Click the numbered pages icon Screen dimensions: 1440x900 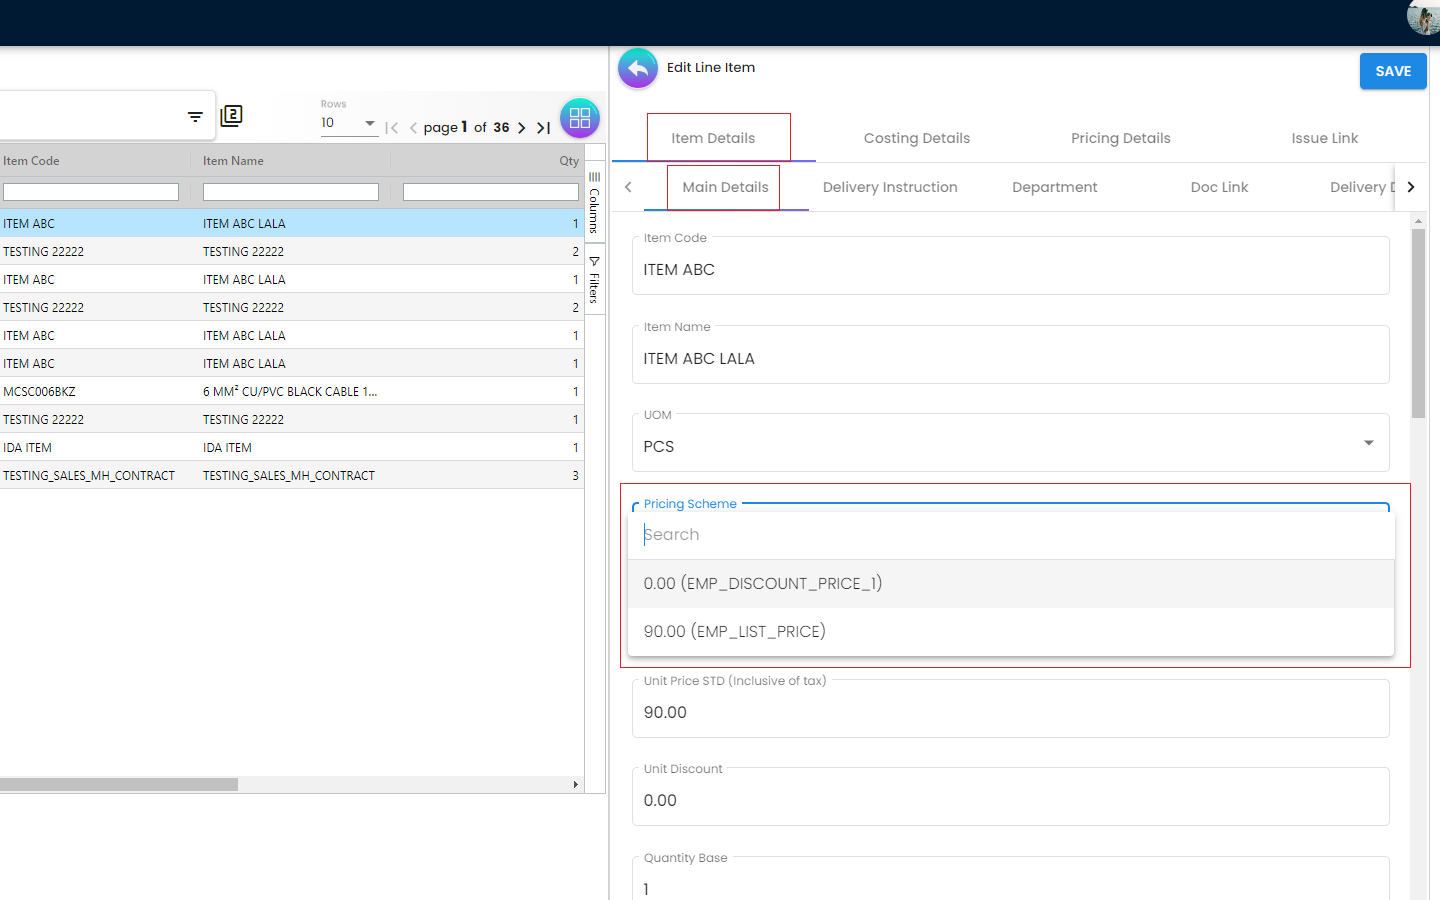pyautogui.click(x=231, y=116)
